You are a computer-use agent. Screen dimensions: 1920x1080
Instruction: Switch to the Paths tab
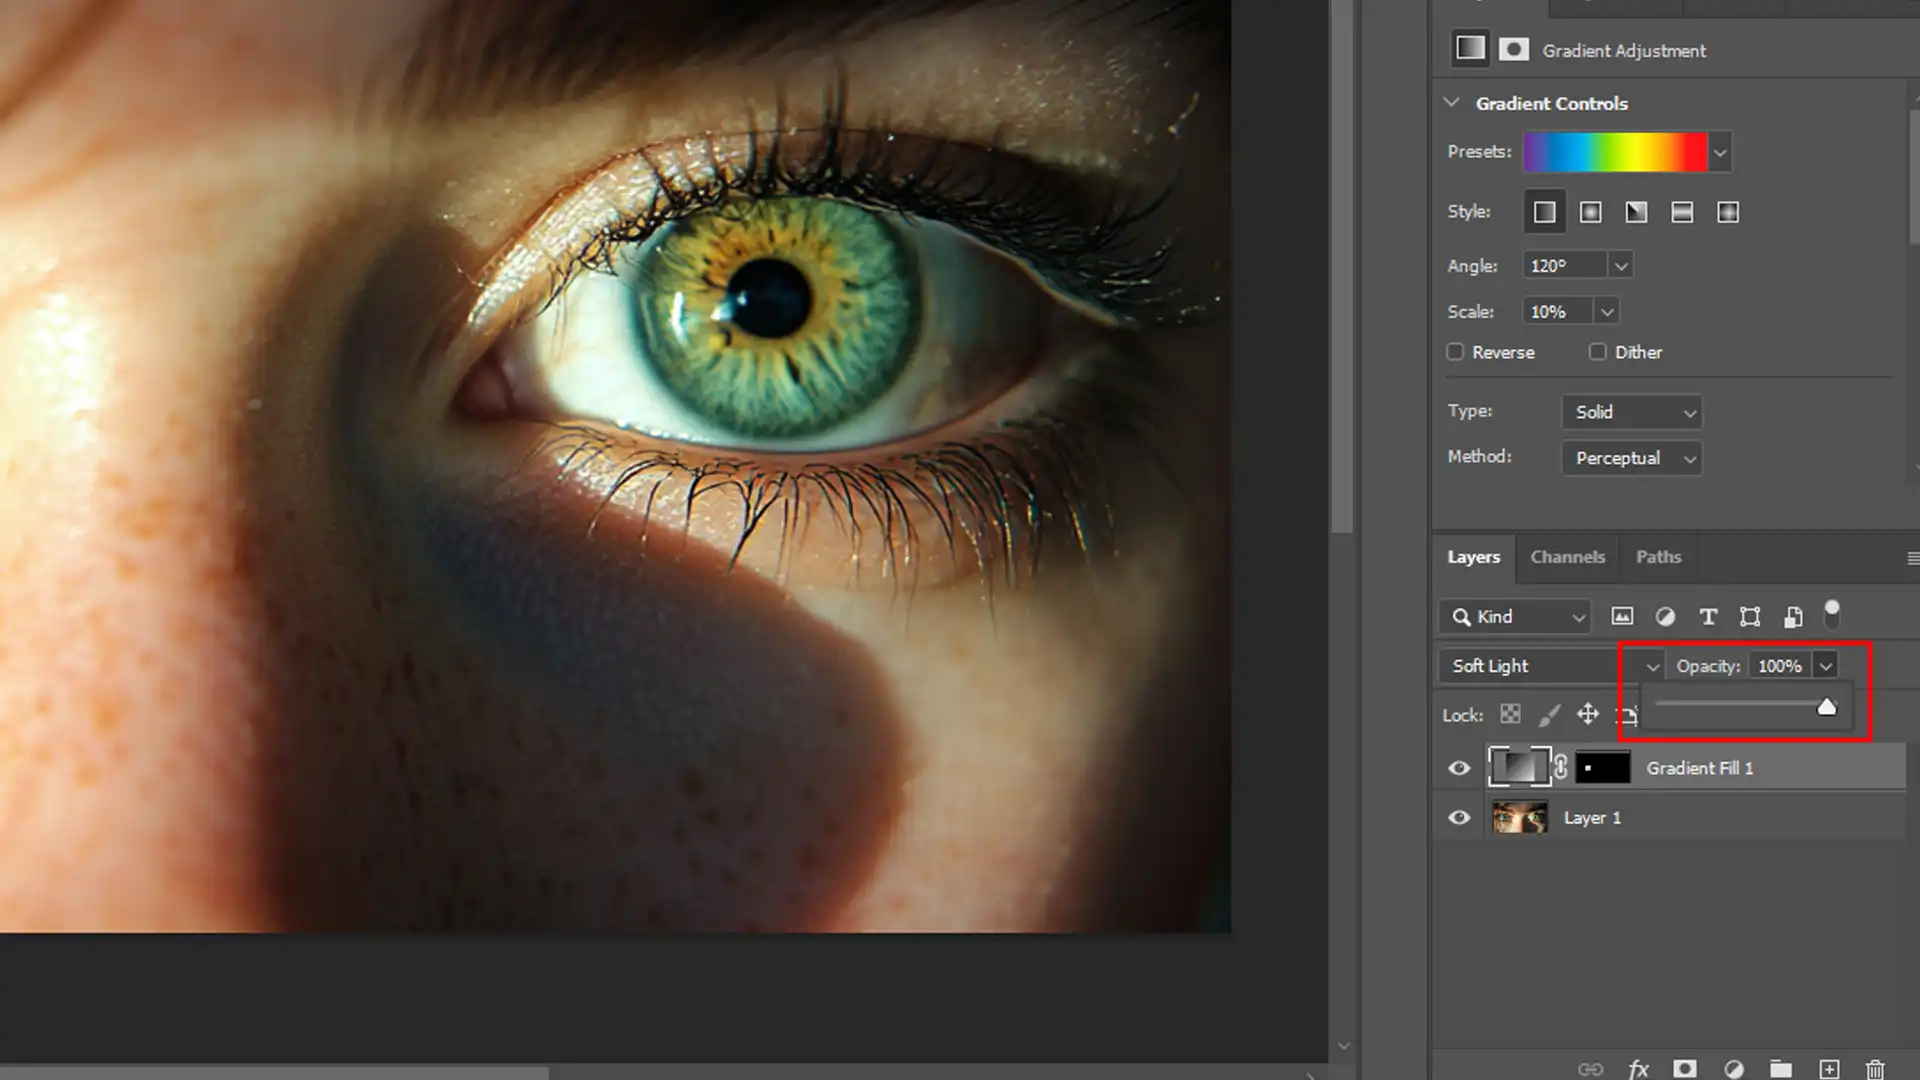pyautogui.click(x=1658, y=557)
